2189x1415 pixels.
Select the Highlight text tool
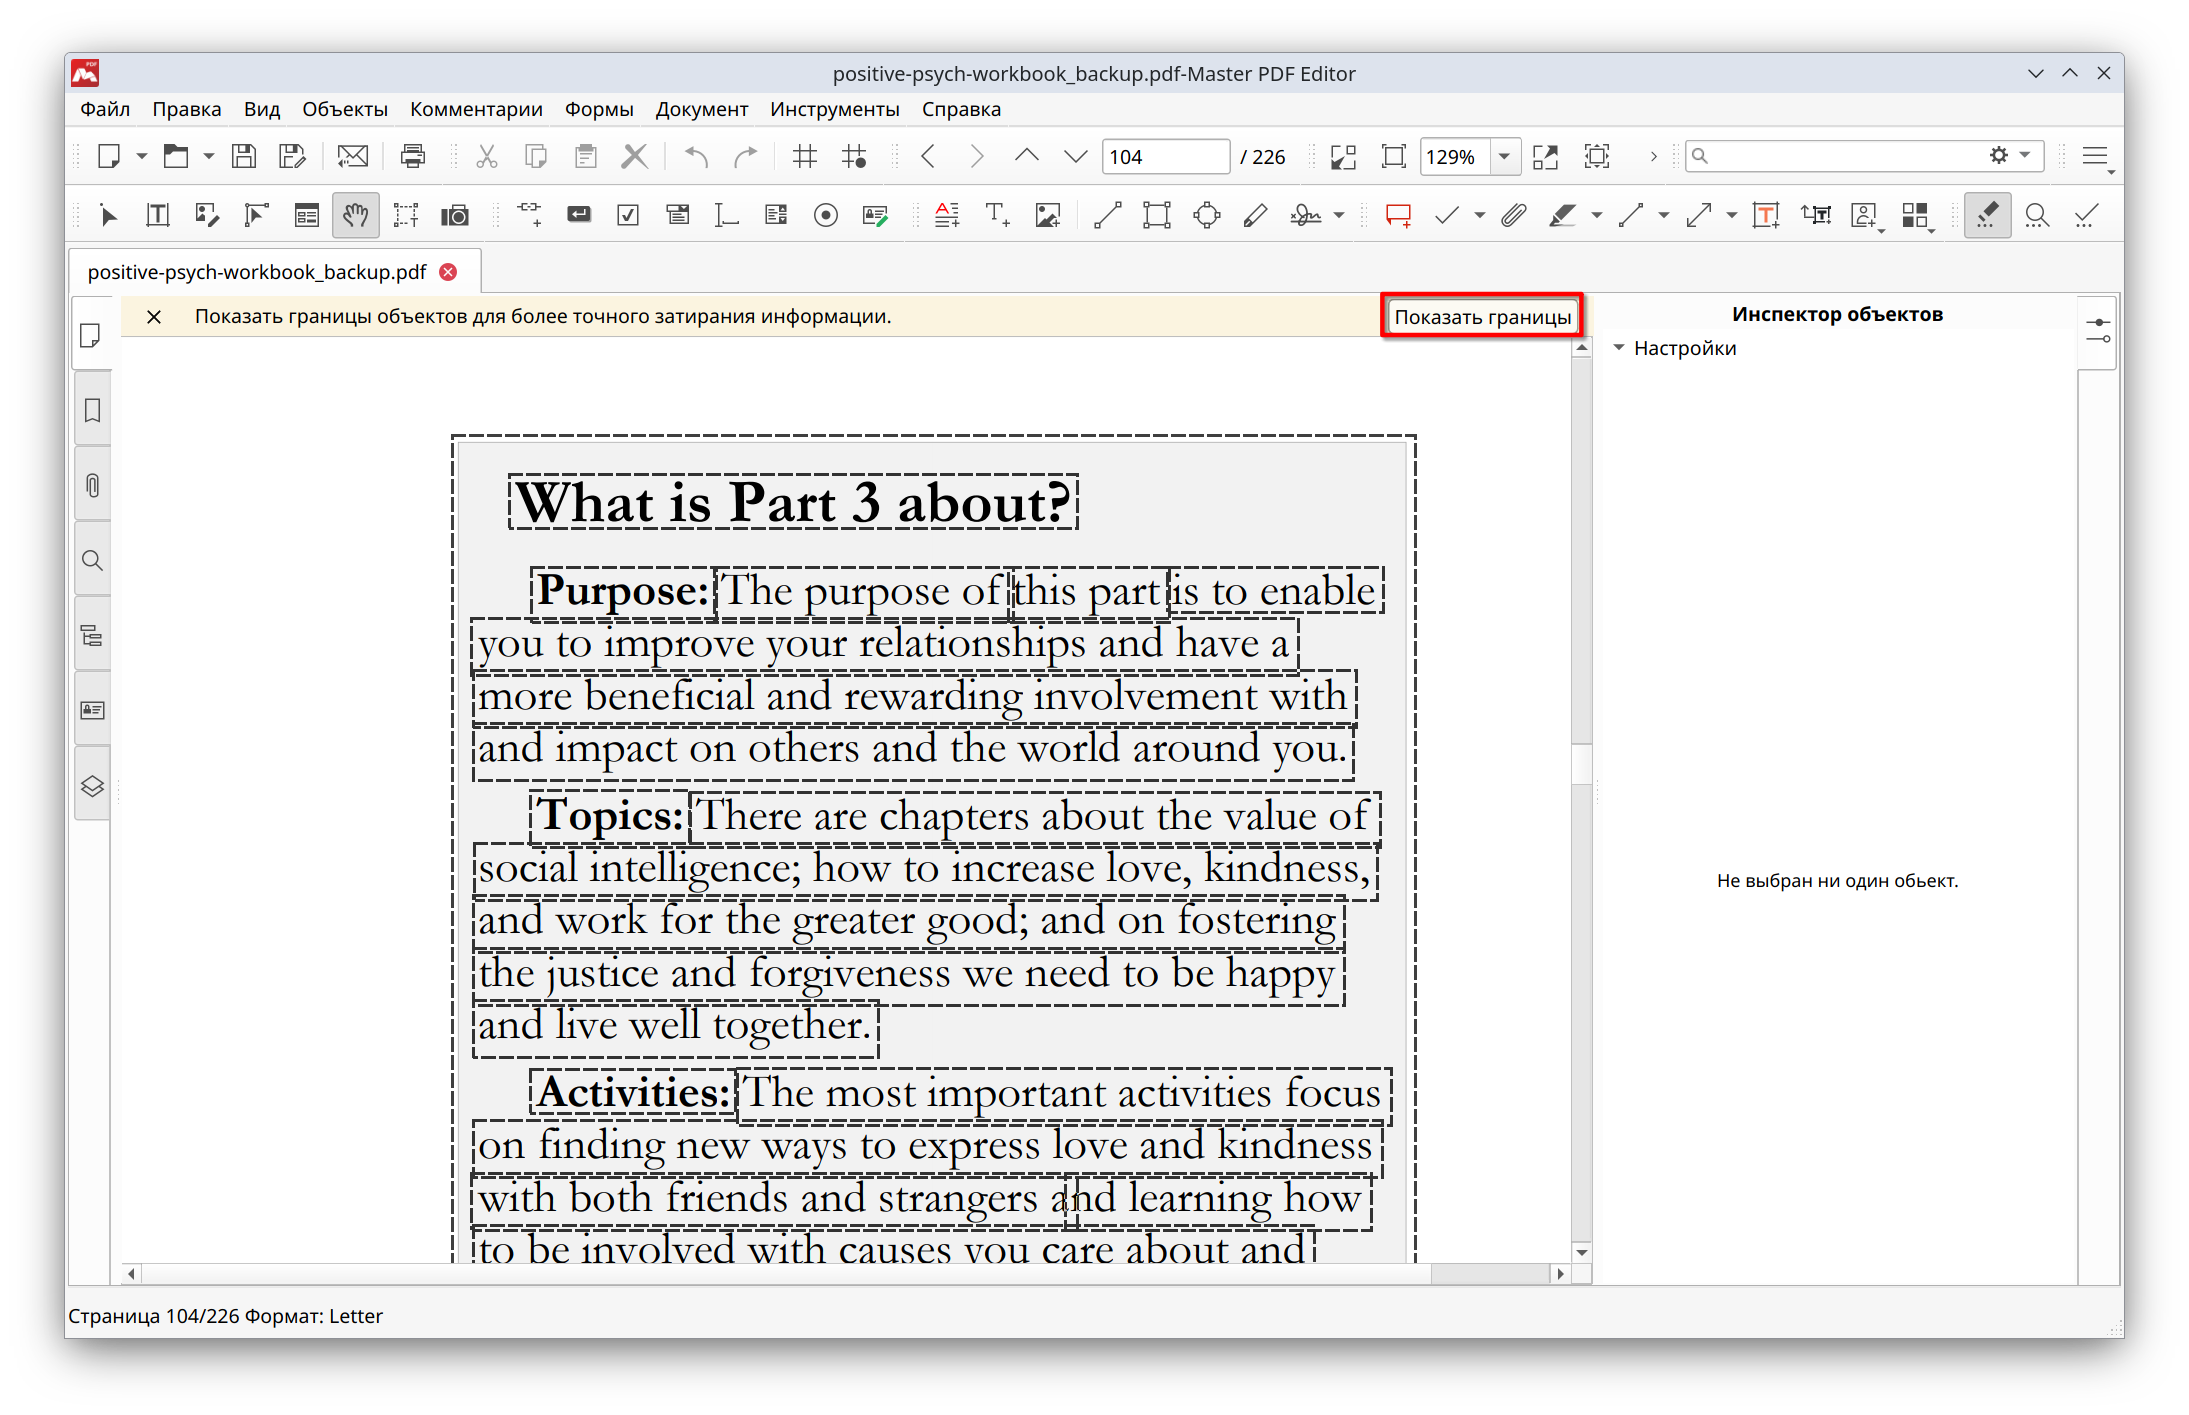click(1562, 215)
